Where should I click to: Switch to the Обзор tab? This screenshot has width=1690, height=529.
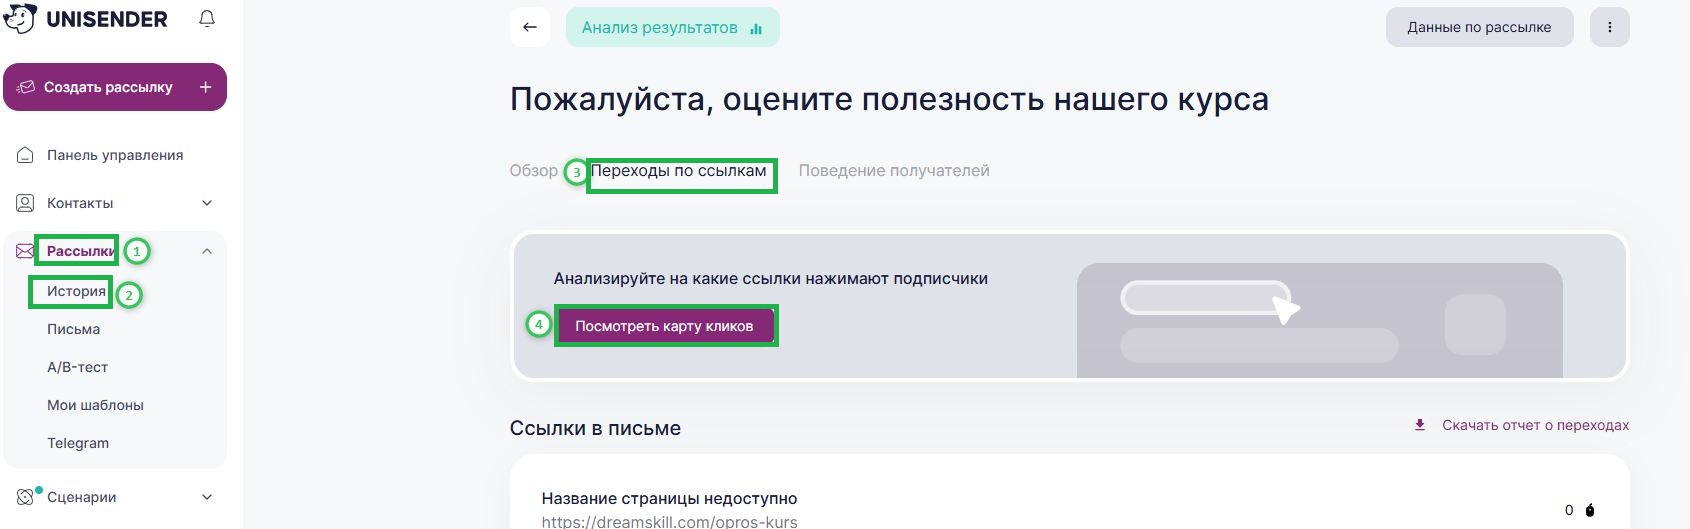(x=534, y=170)
